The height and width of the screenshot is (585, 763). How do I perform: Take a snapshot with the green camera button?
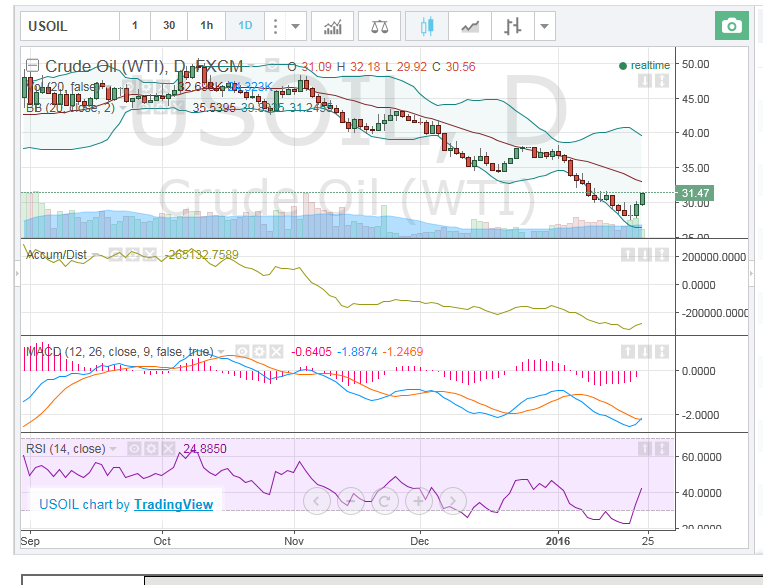[x=732, y=26]
